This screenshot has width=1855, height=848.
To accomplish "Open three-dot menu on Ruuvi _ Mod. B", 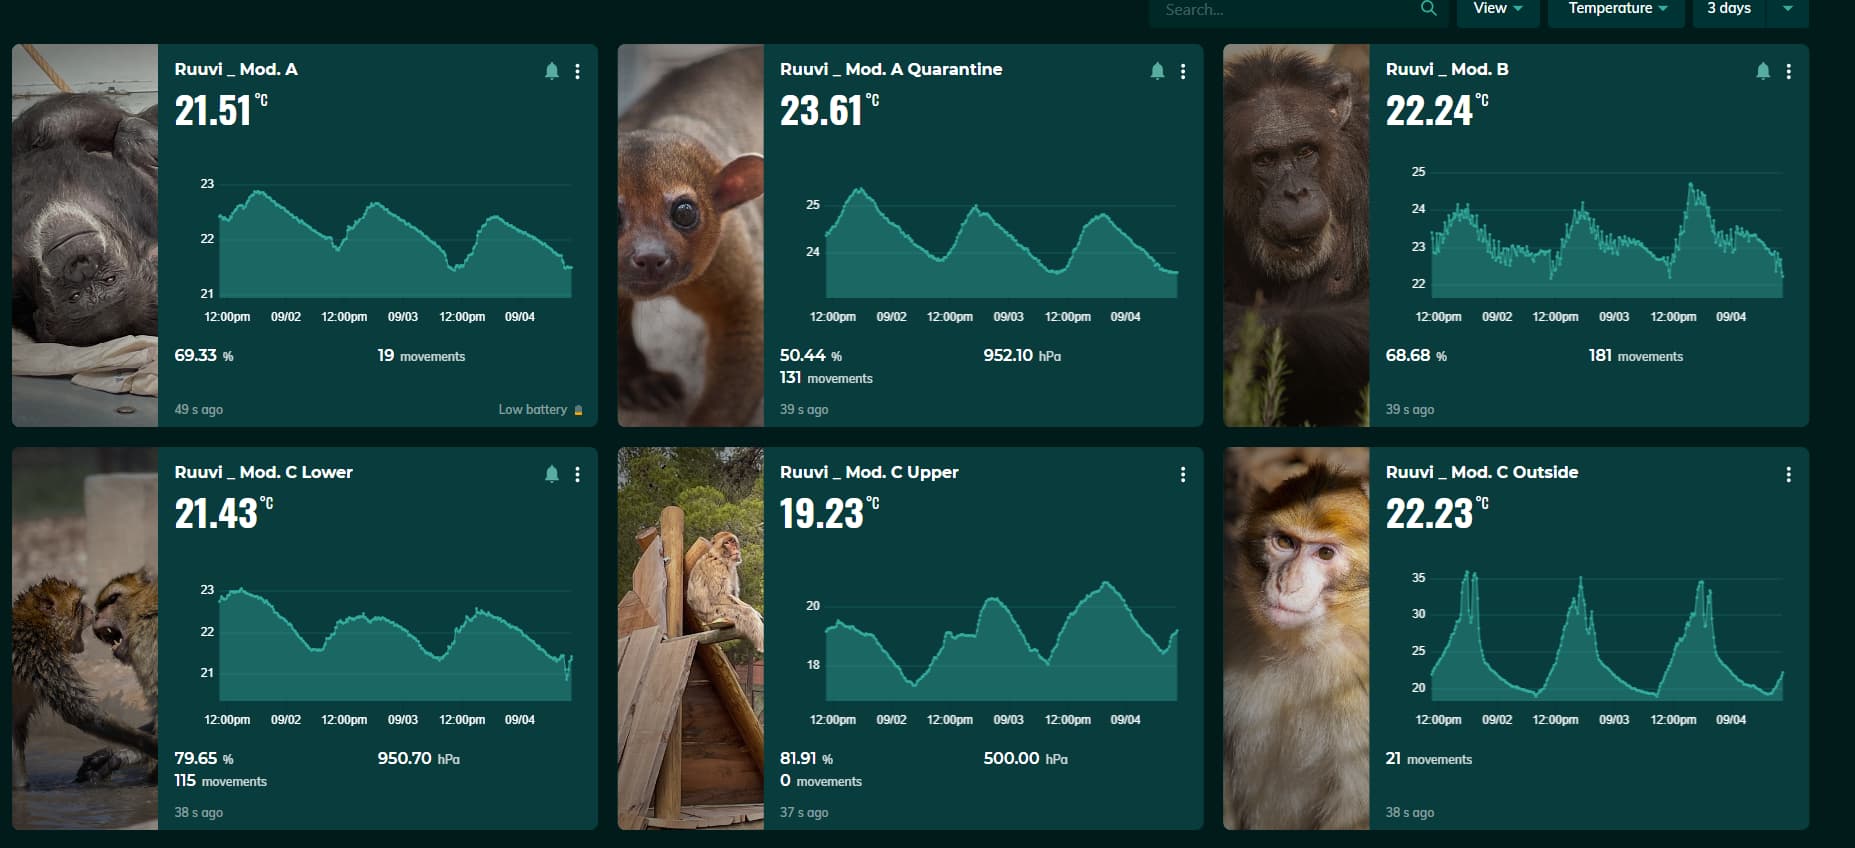I will pos(1789,71).
